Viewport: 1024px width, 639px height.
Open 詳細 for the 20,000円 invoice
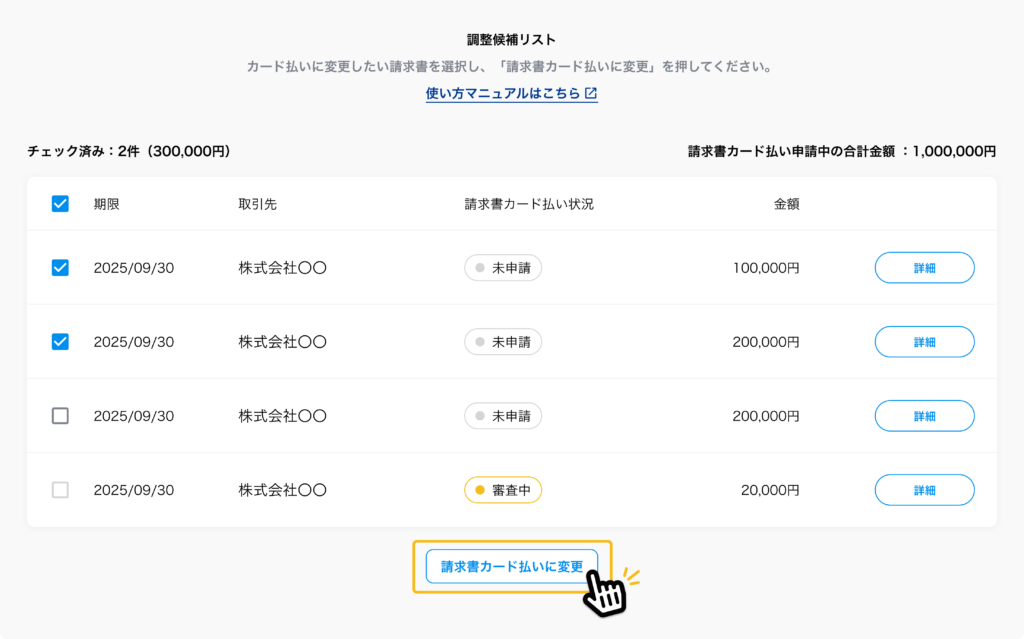point(924,490)
